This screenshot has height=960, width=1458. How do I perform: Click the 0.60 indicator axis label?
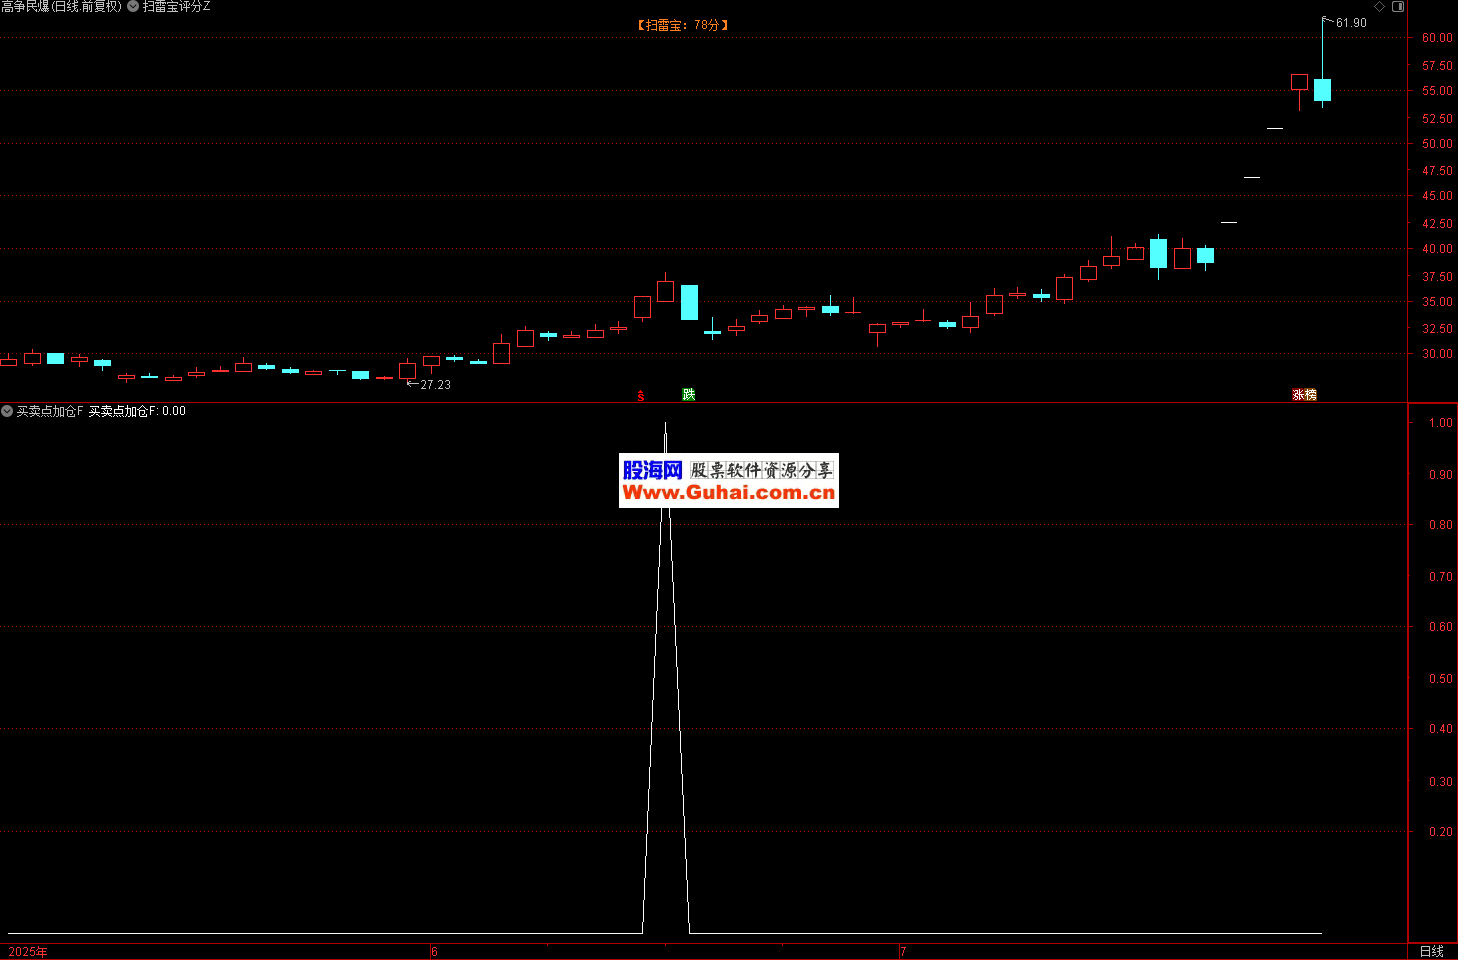(x=1440, y=627)
